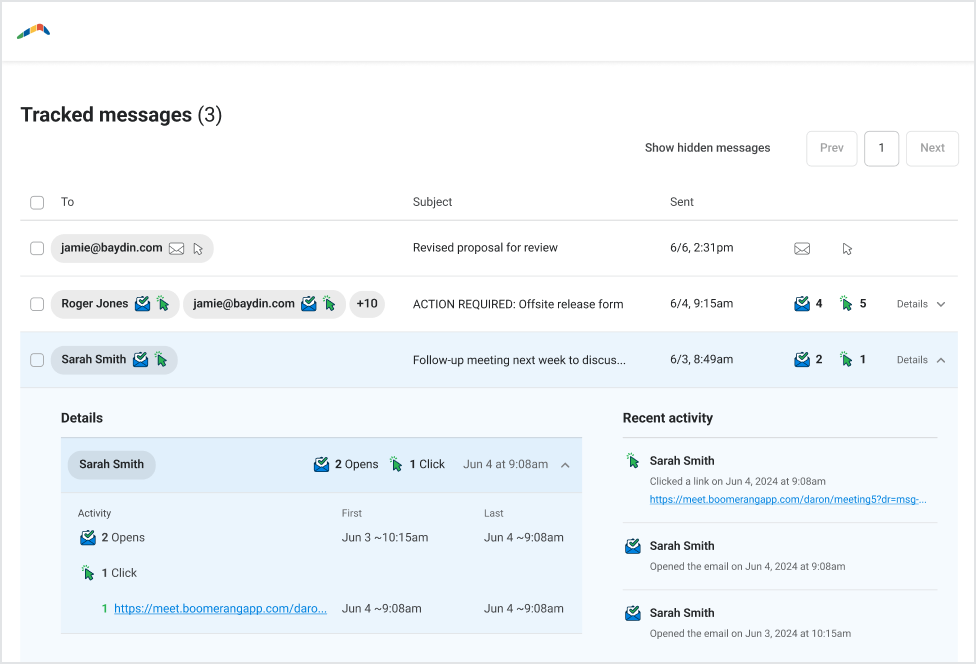This screenshot has height=664, width=976.
Task: Click the envelope icon in jamie@baydin.com chip
Action: pos(176,249)
